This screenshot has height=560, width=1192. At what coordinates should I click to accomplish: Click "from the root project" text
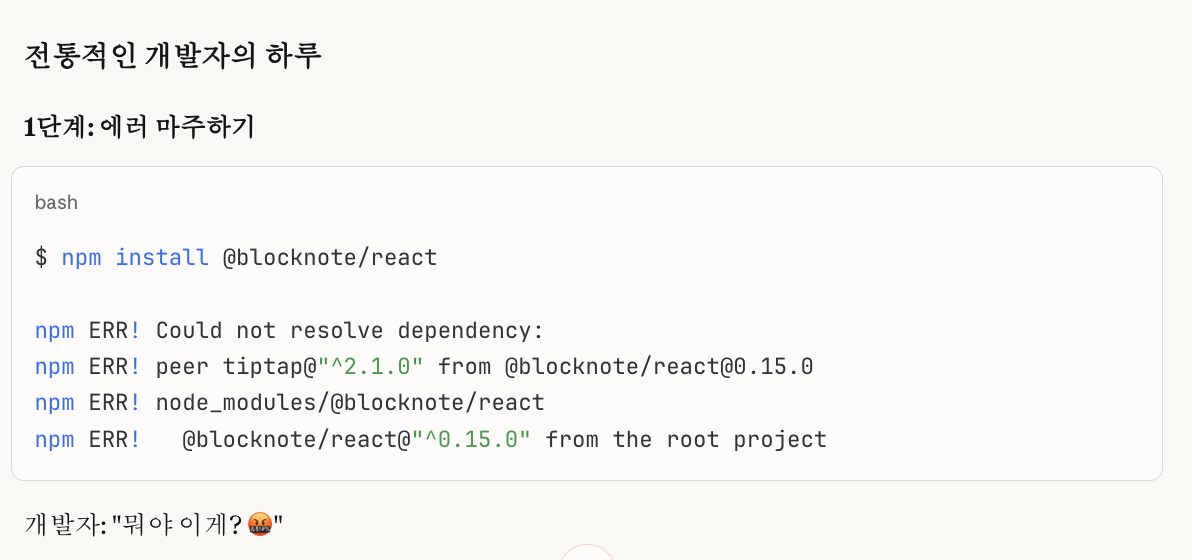coord(686,439)
